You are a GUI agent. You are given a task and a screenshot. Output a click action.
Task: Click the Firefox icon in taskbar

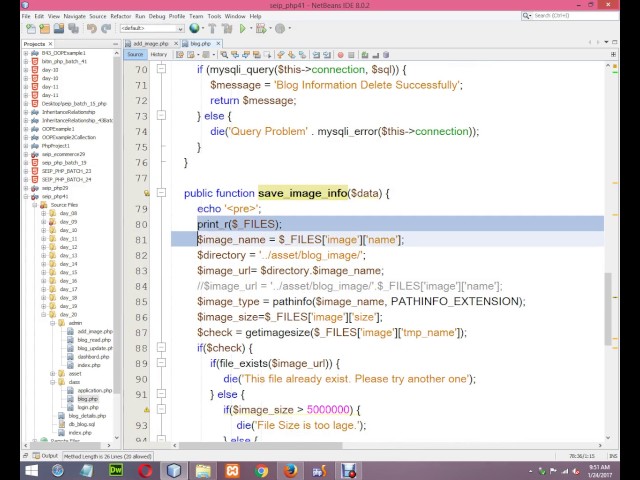coord(290,471)
